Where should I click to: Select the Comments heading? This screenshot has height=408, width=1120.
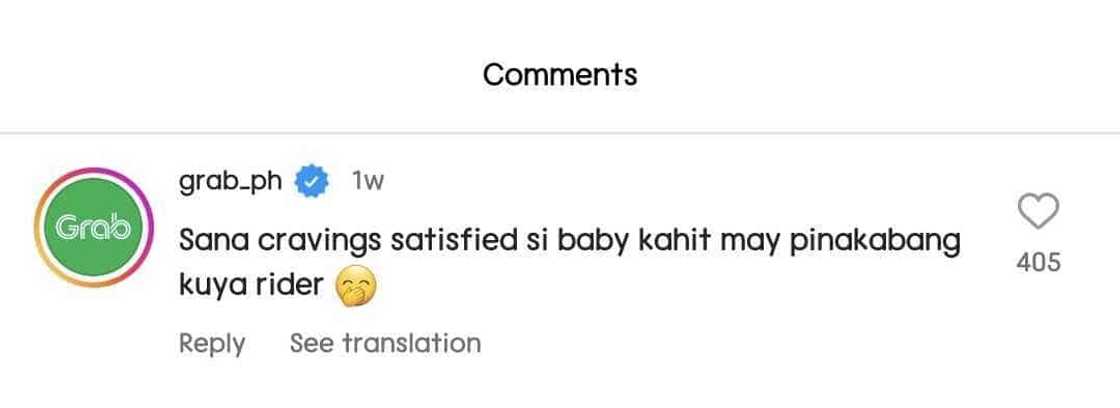(x=560, y=74)
